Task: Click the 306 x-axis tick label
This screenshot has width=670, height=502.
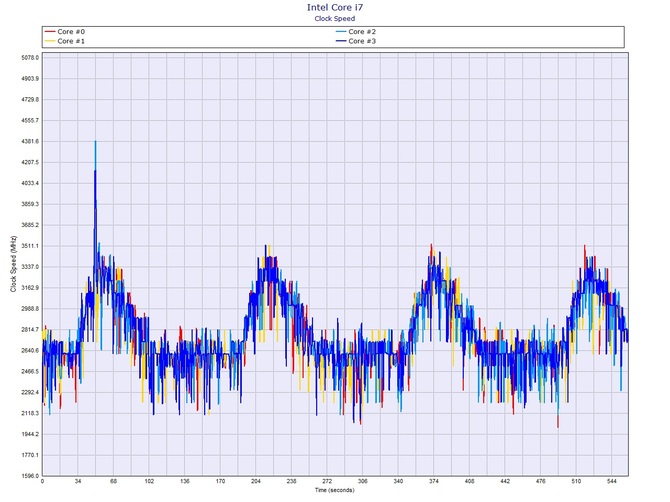Action: (362, 481)
